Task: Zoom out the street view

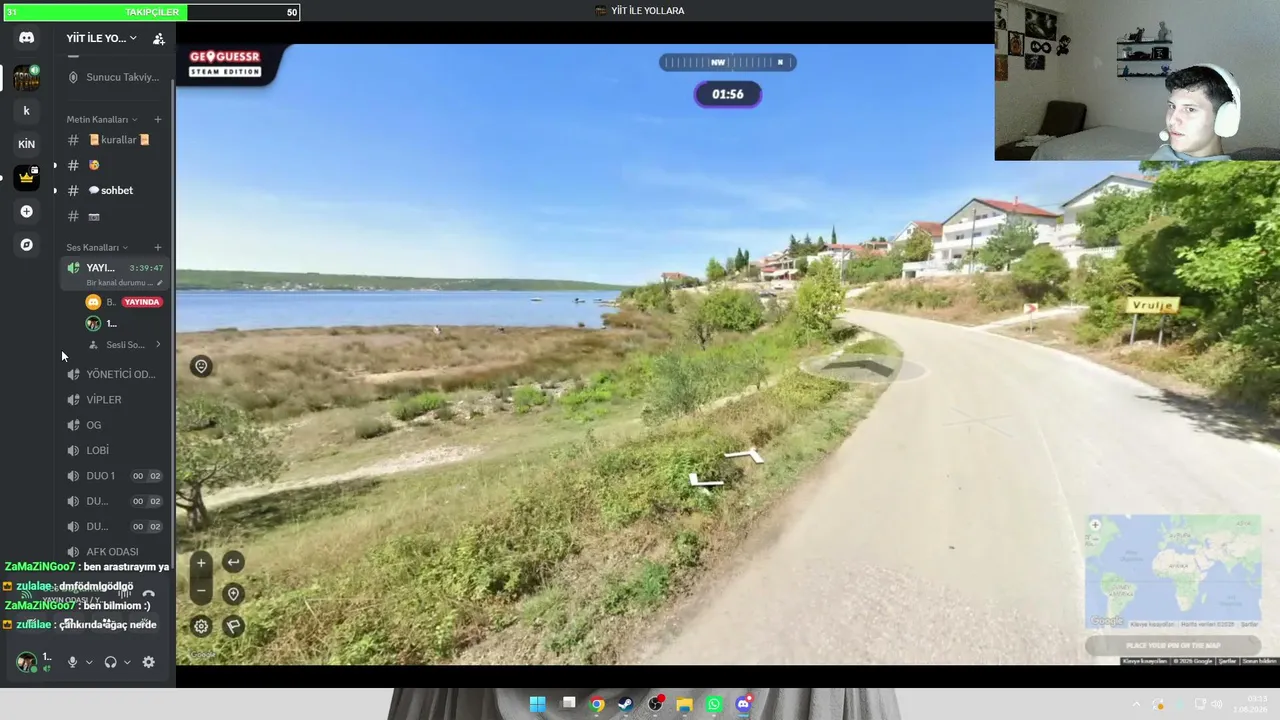Action: point(201,590)
